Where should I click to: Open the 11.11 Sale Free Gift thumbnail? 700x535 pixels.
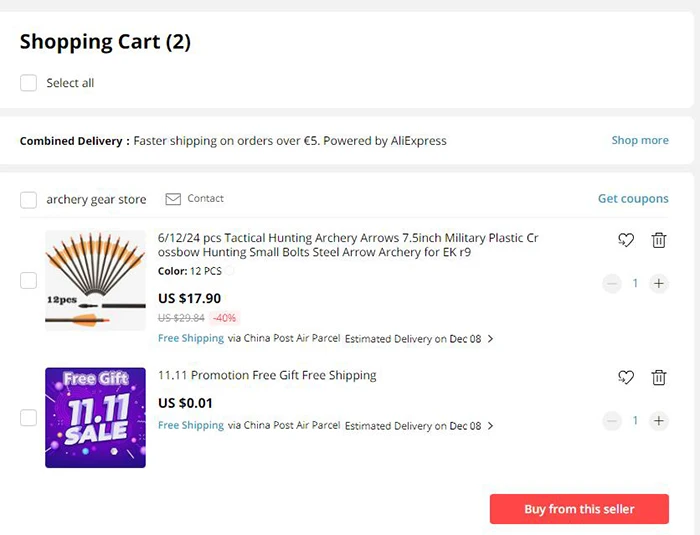[95, 417]
